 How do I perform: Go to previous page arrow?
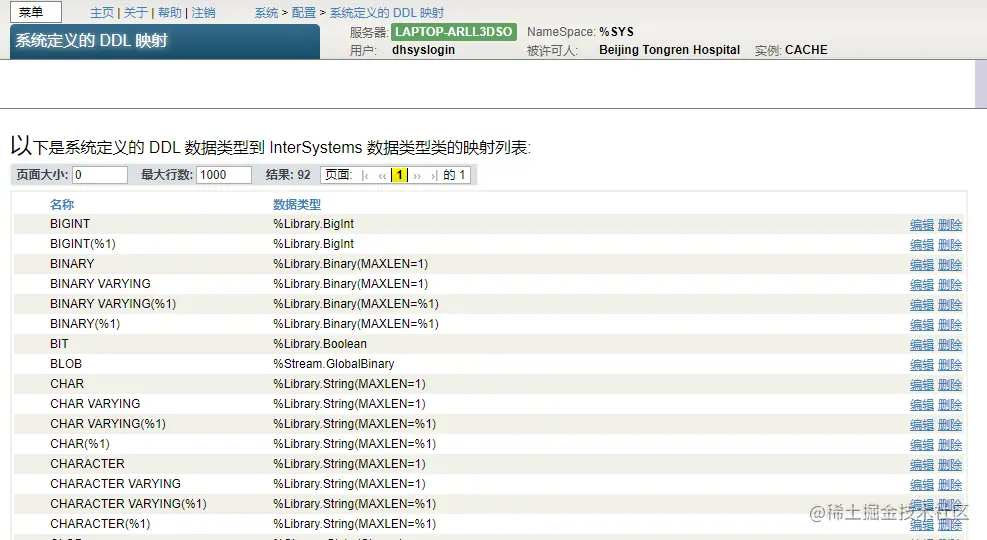pyautogui.click(x=382, y=175)
